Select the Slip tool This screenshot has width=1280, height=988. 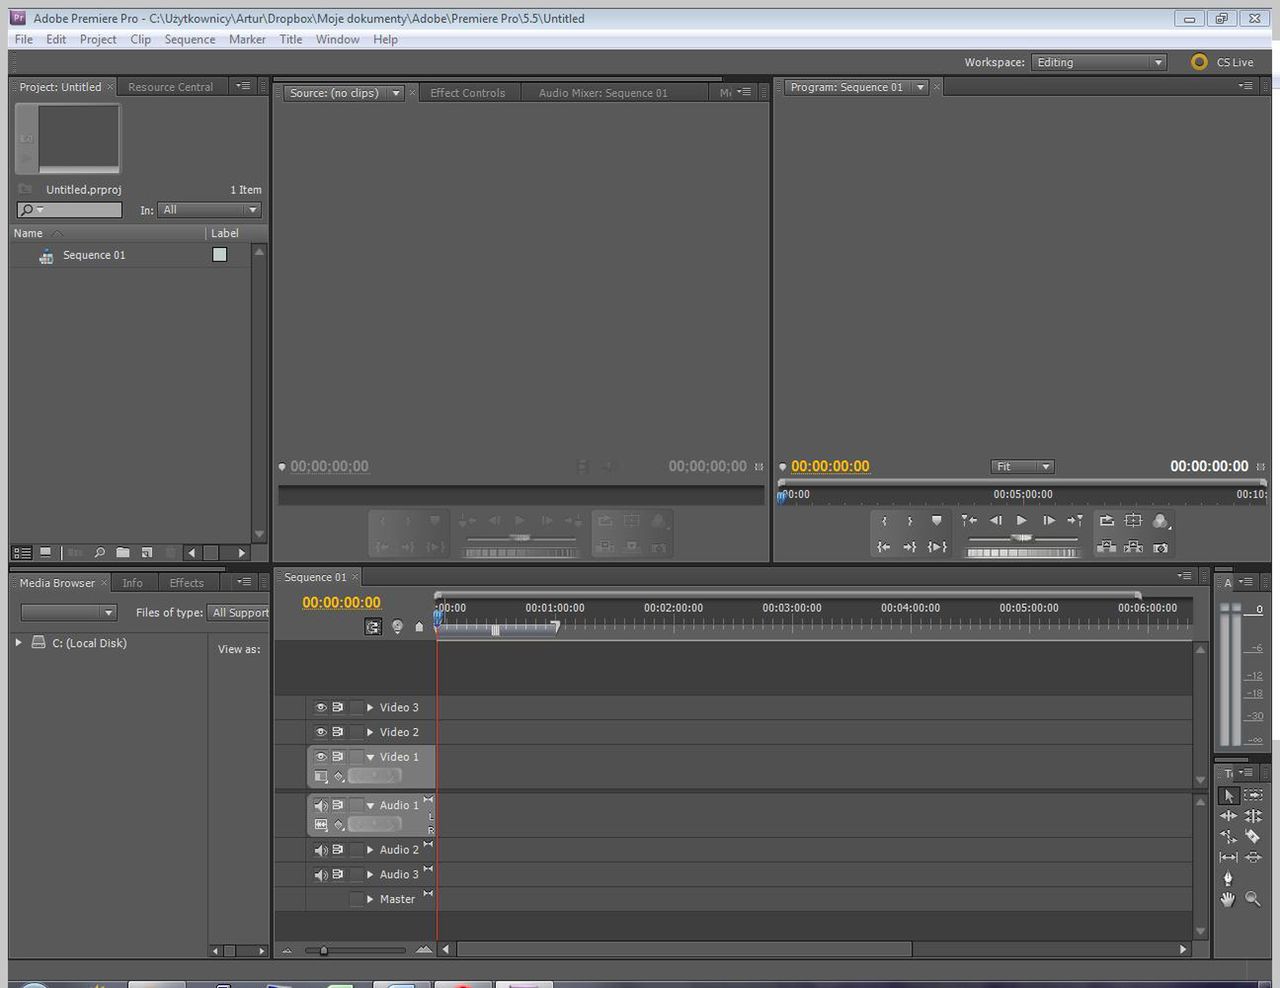click(x=1228, y=857)
